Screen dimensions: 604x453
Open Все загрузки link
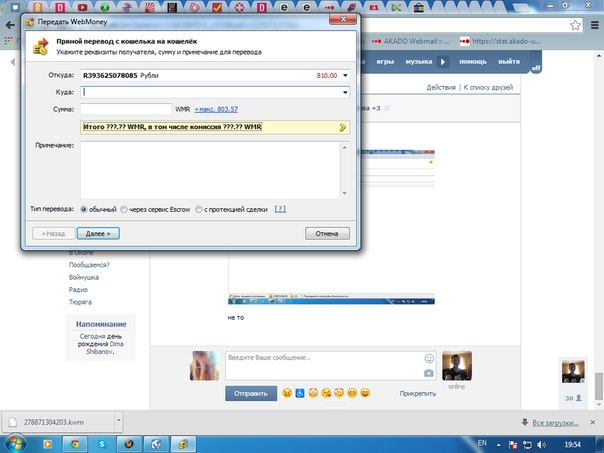tap(555, 423)
